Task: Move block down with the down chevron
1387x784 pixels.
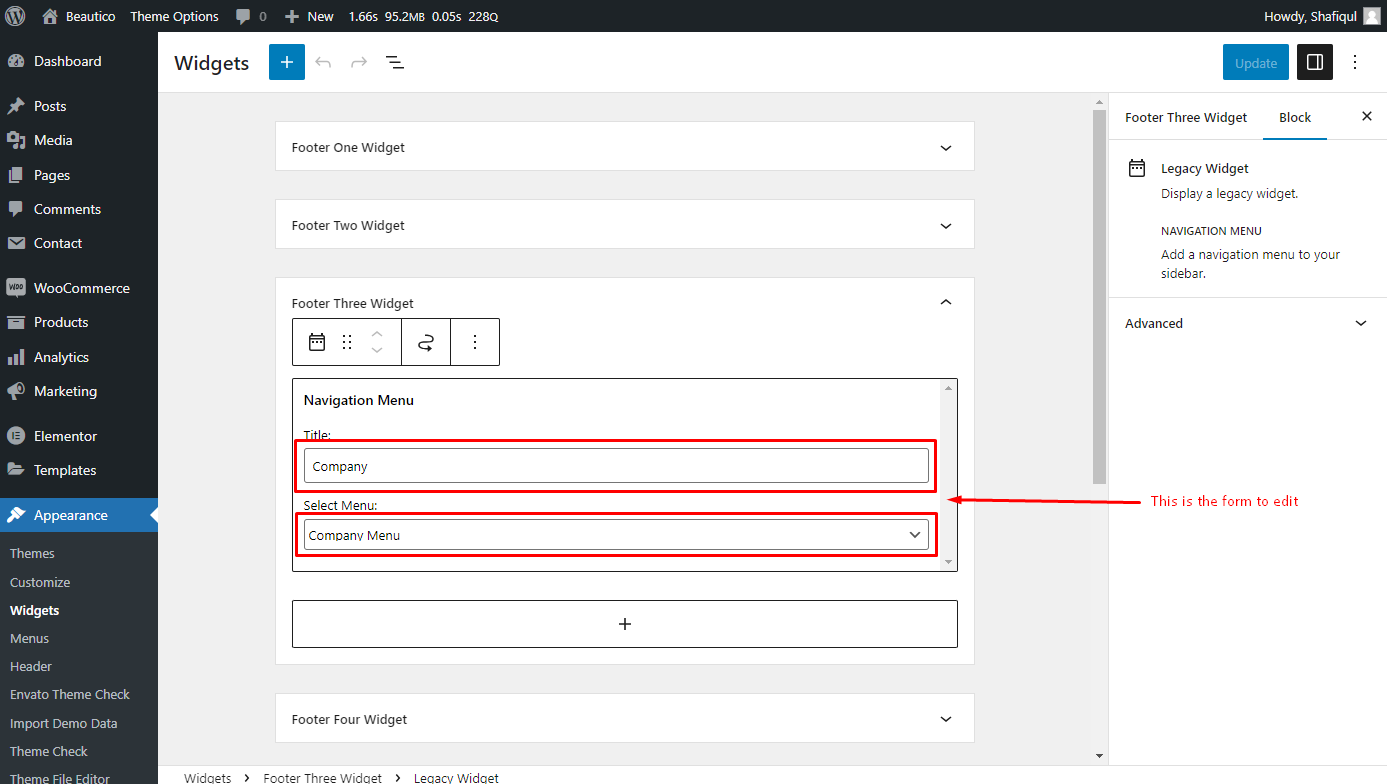Action: pyautogui.click(x=377, y=351)
